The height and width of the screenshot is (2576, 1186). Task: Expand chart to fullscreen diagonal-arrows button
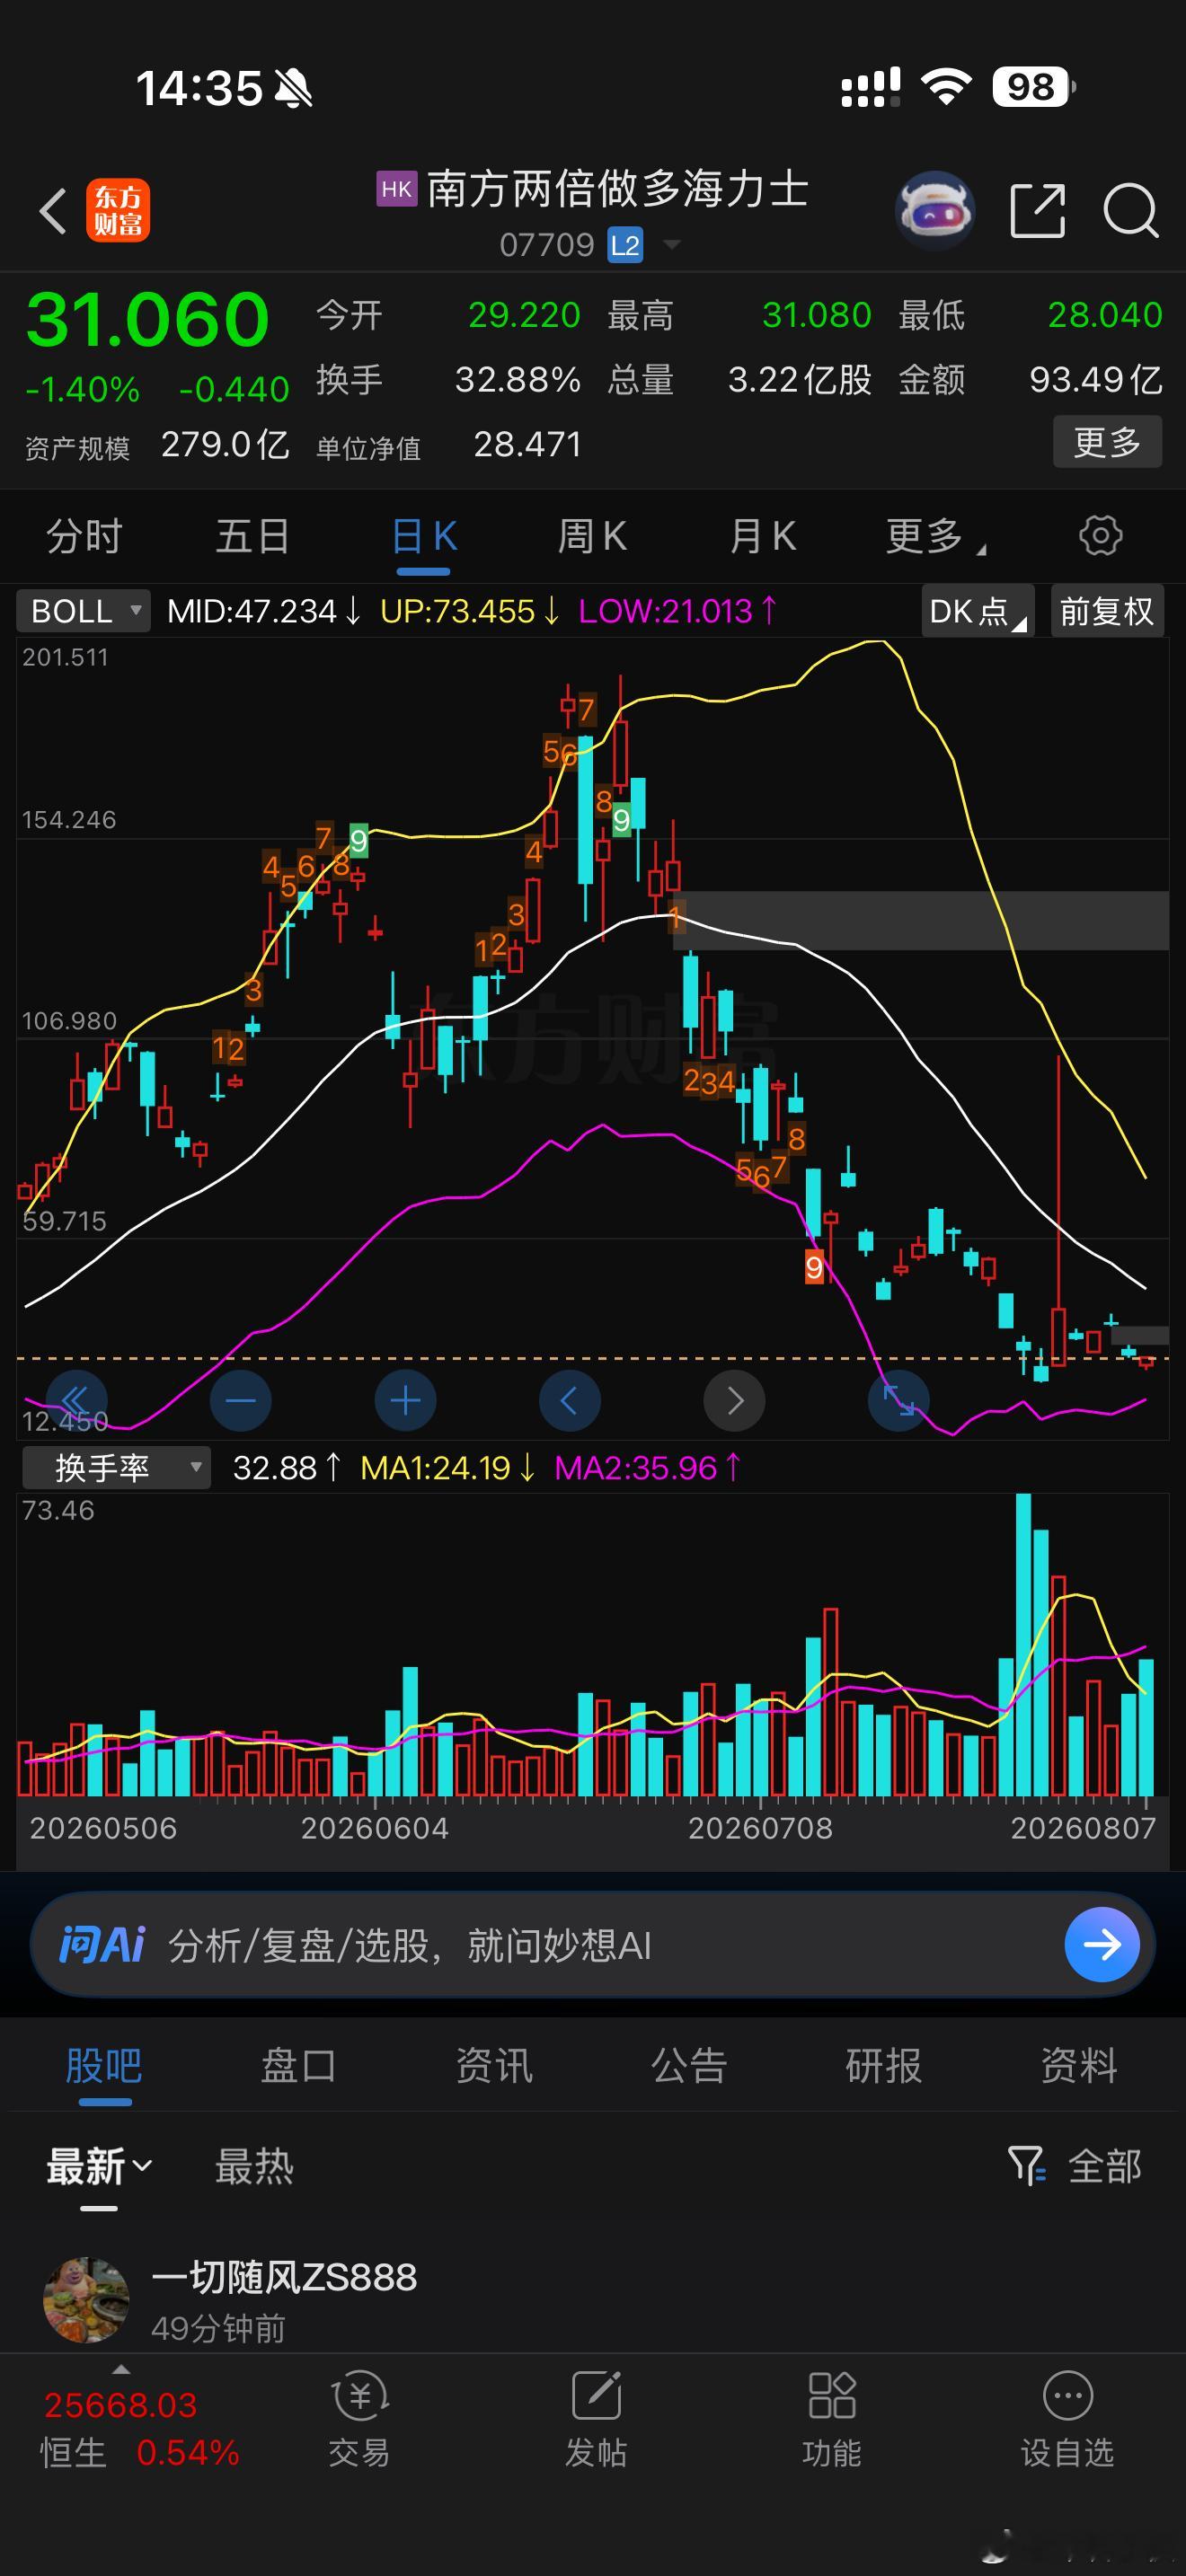(x=899, y=1401)
